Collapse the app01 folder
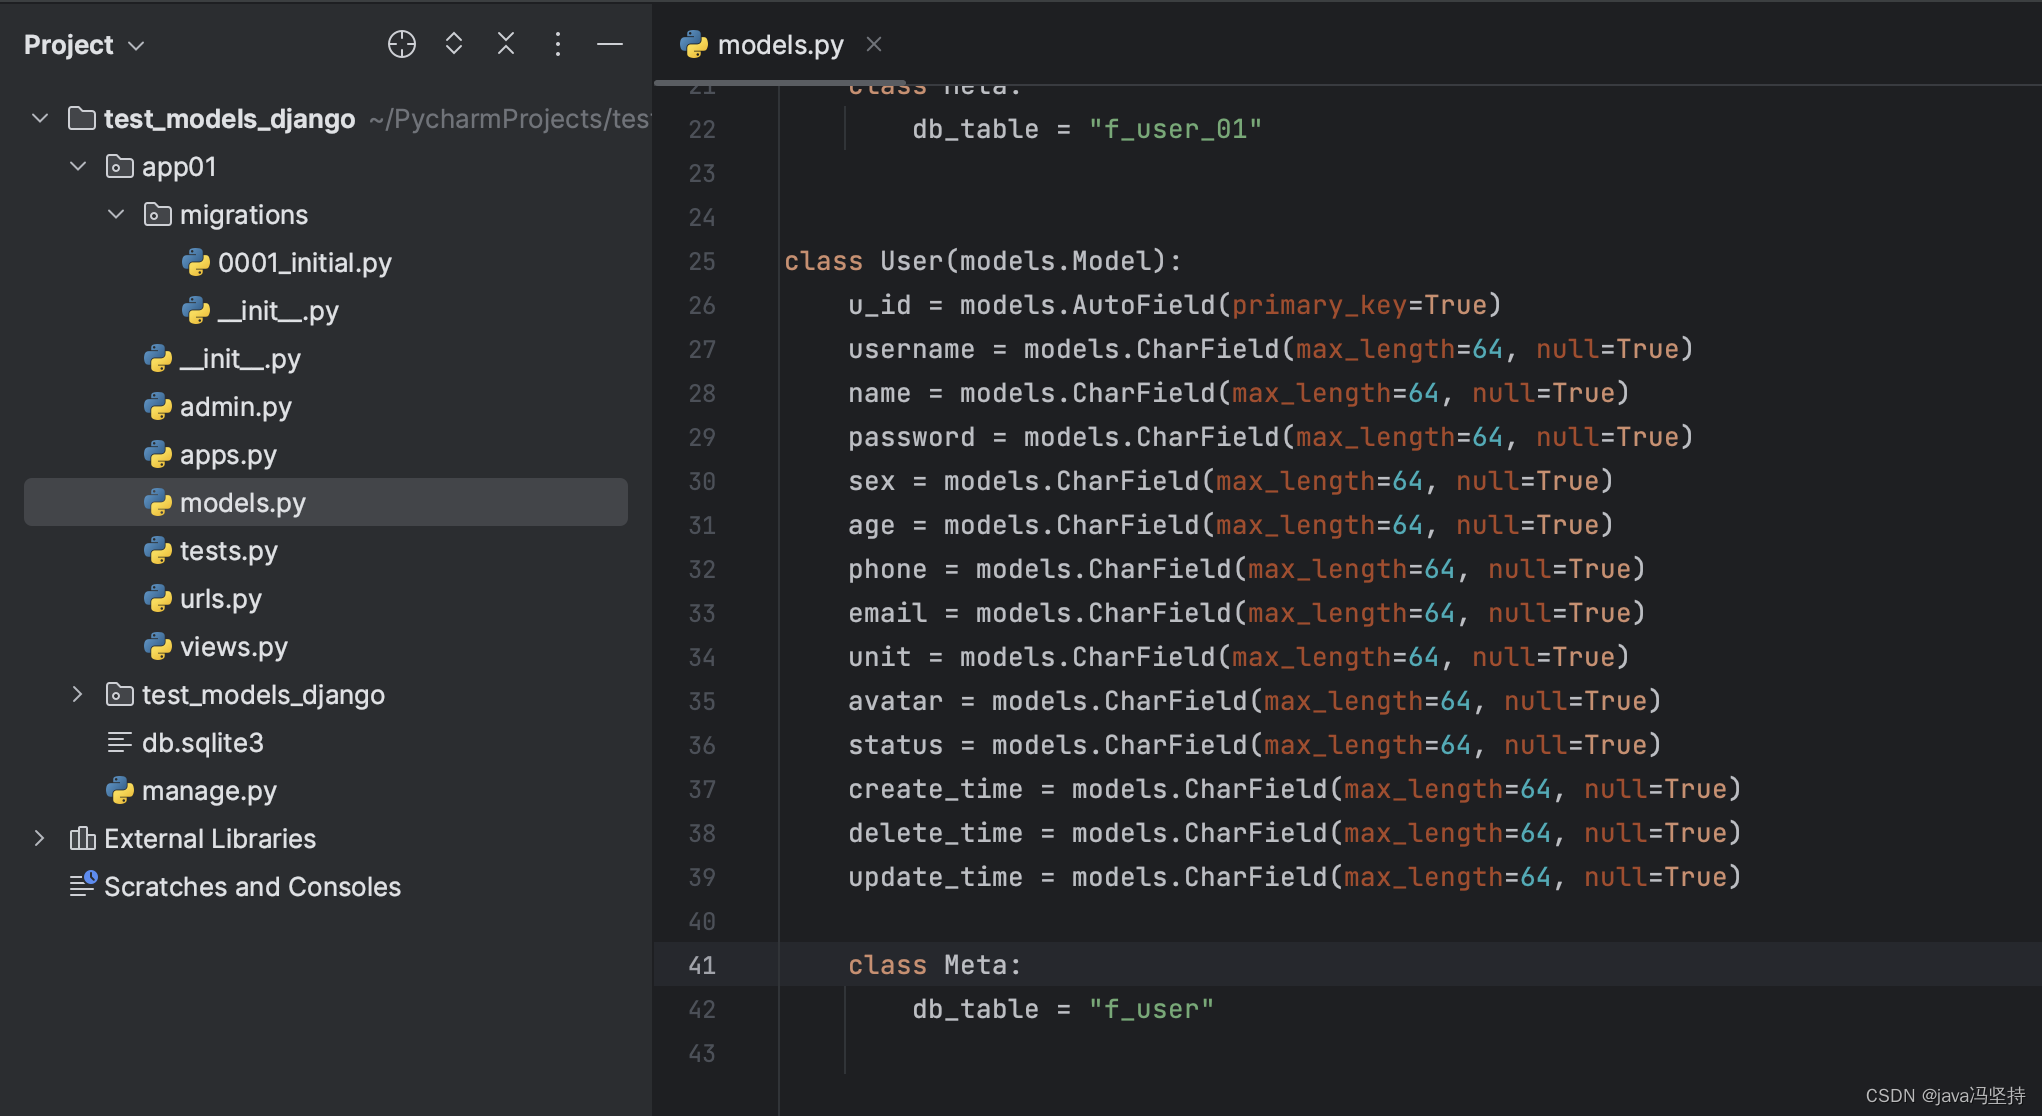This screenshot has height=1116, width=2042. click(78, 166)
